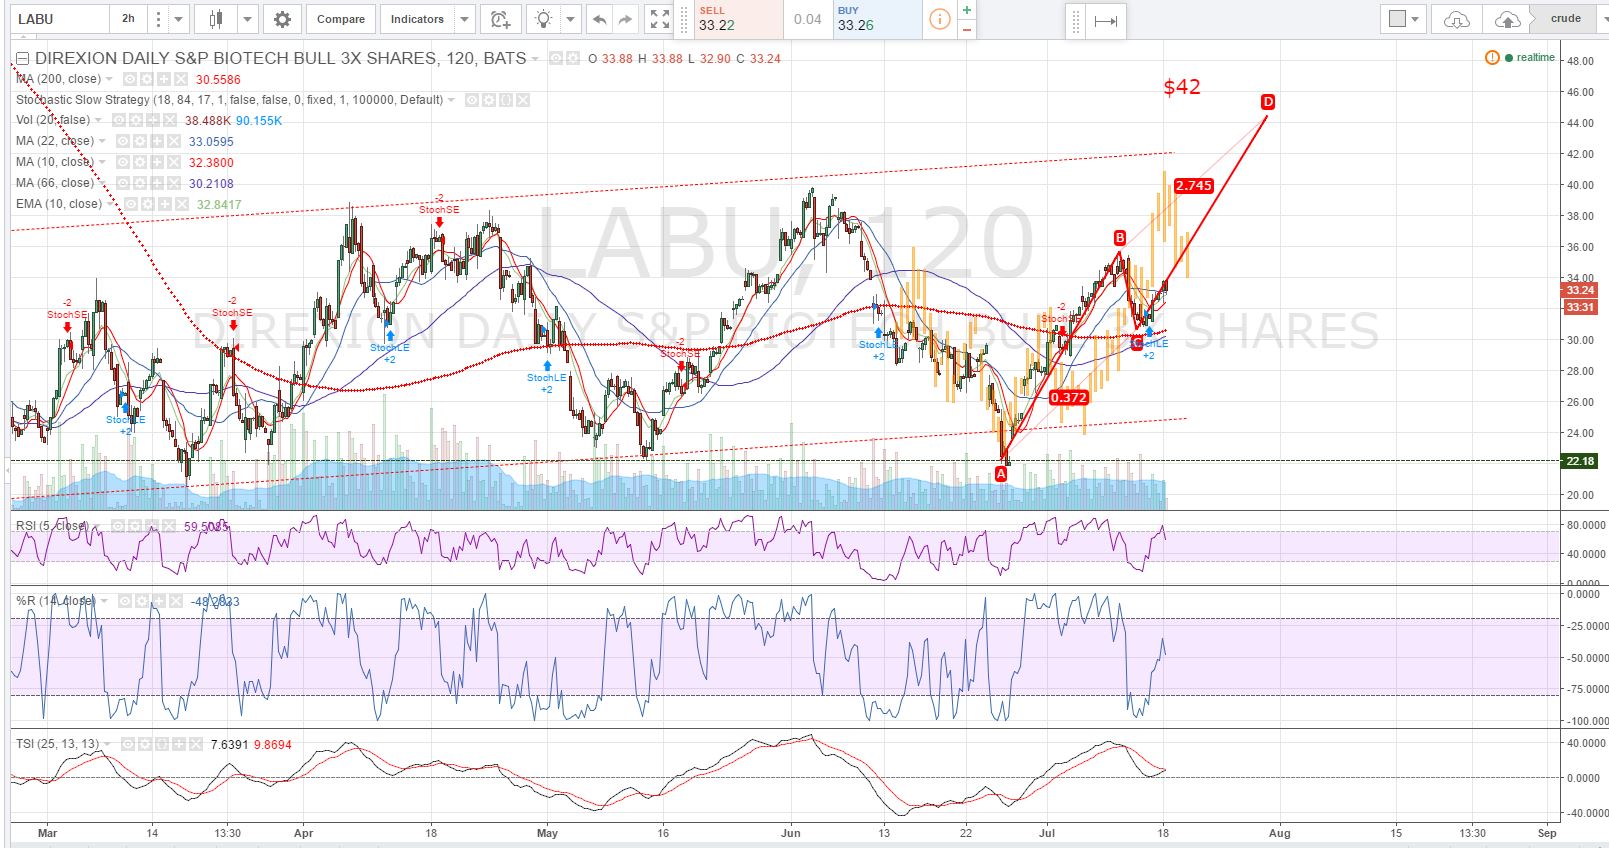The height and width of the screenshot is (848, 1609).
Task: Click the LABU symbol input field
Action: pyautogui.click(x=60, y=19)
